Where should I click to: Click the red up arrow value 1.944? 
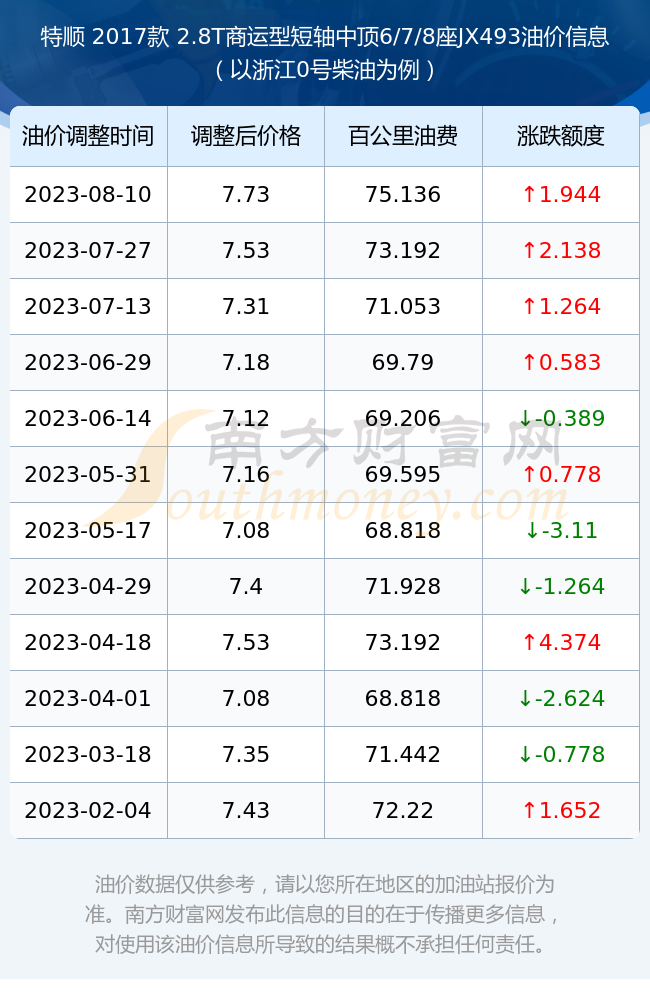(561, 195)
